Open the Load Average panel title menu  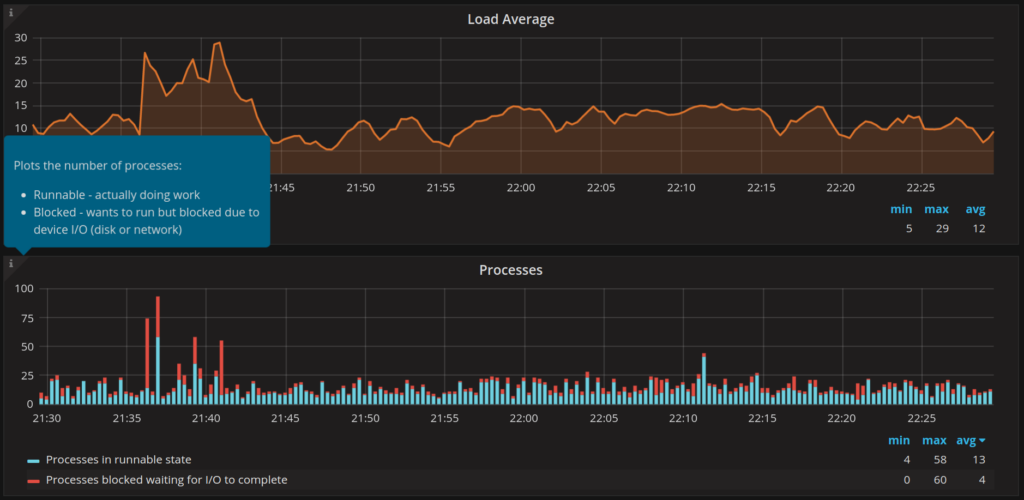pyautogui.click(x=511, y=20)
